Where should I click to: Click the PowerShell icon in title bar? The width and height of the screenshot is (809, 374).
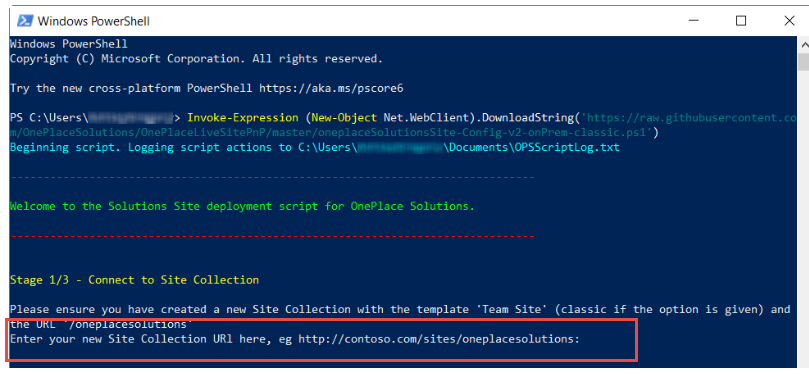pos(24,21)
